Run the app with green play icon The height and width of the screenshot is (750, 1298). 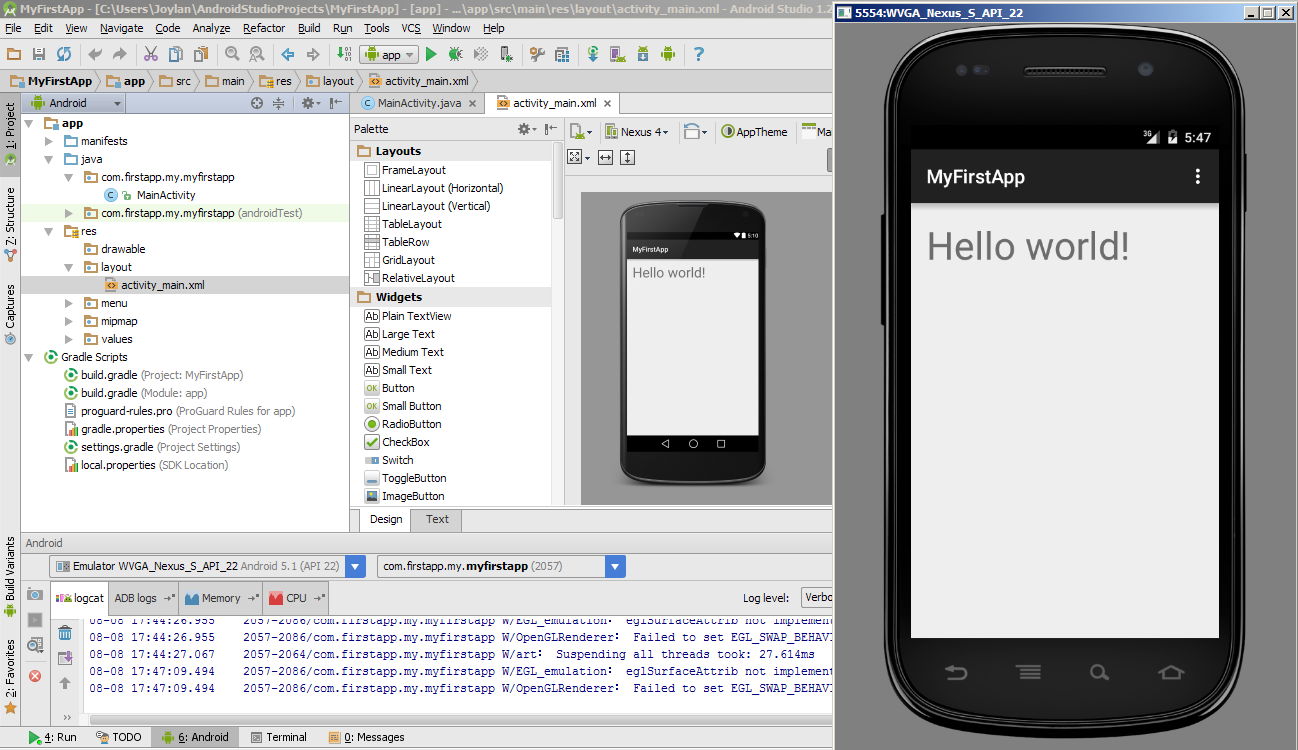(x=431, y=54)
